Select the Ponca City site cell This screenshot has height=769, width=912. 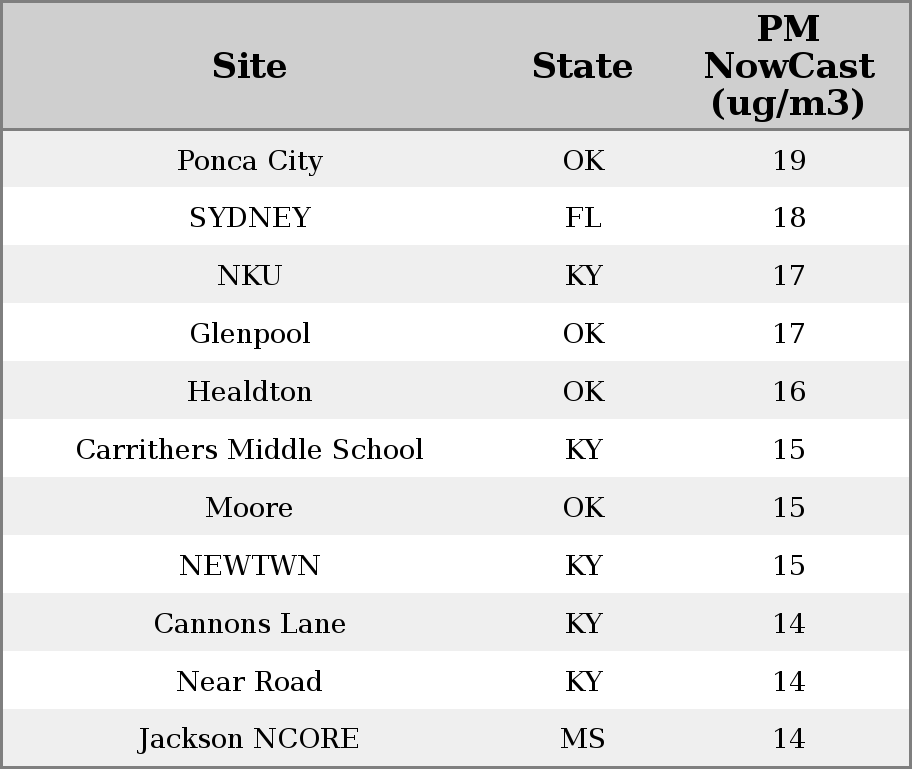click(249, 160)
